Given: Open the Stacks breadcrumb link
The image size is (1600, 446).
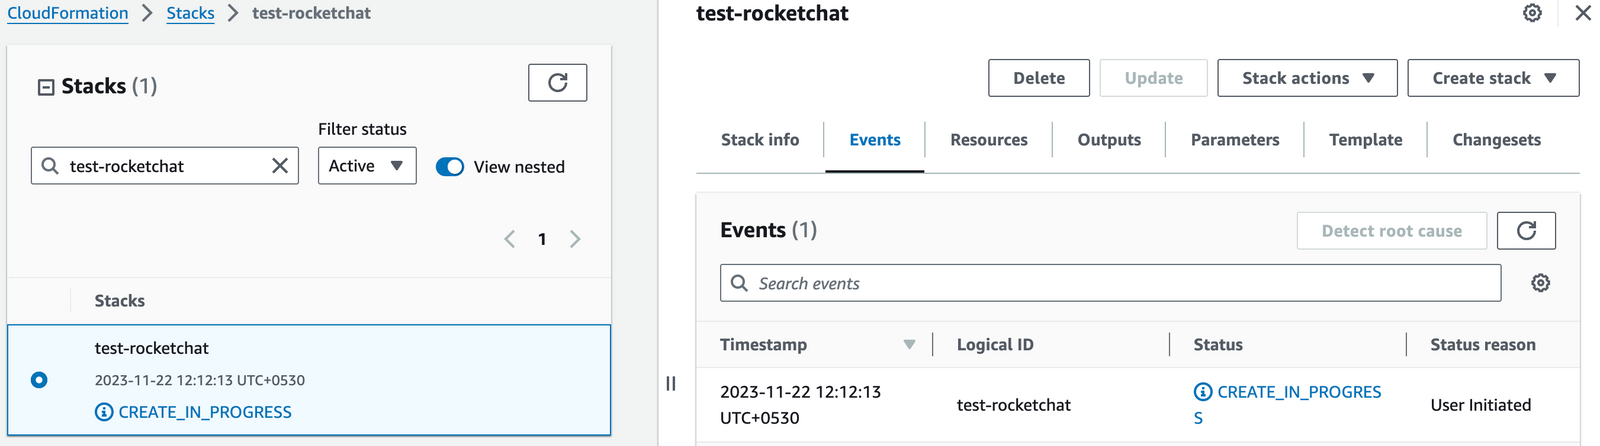Looking at the screenshot, I should [190, 13].
